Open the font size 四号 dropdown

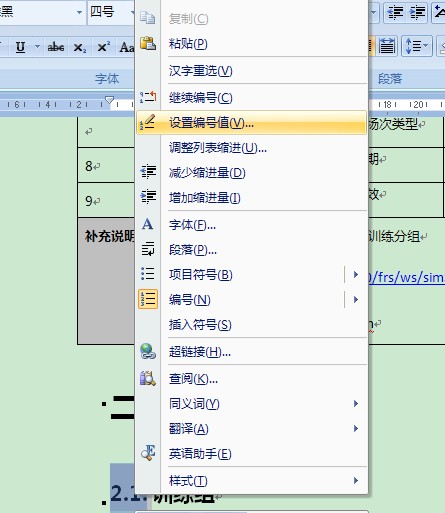click(132, 12)
